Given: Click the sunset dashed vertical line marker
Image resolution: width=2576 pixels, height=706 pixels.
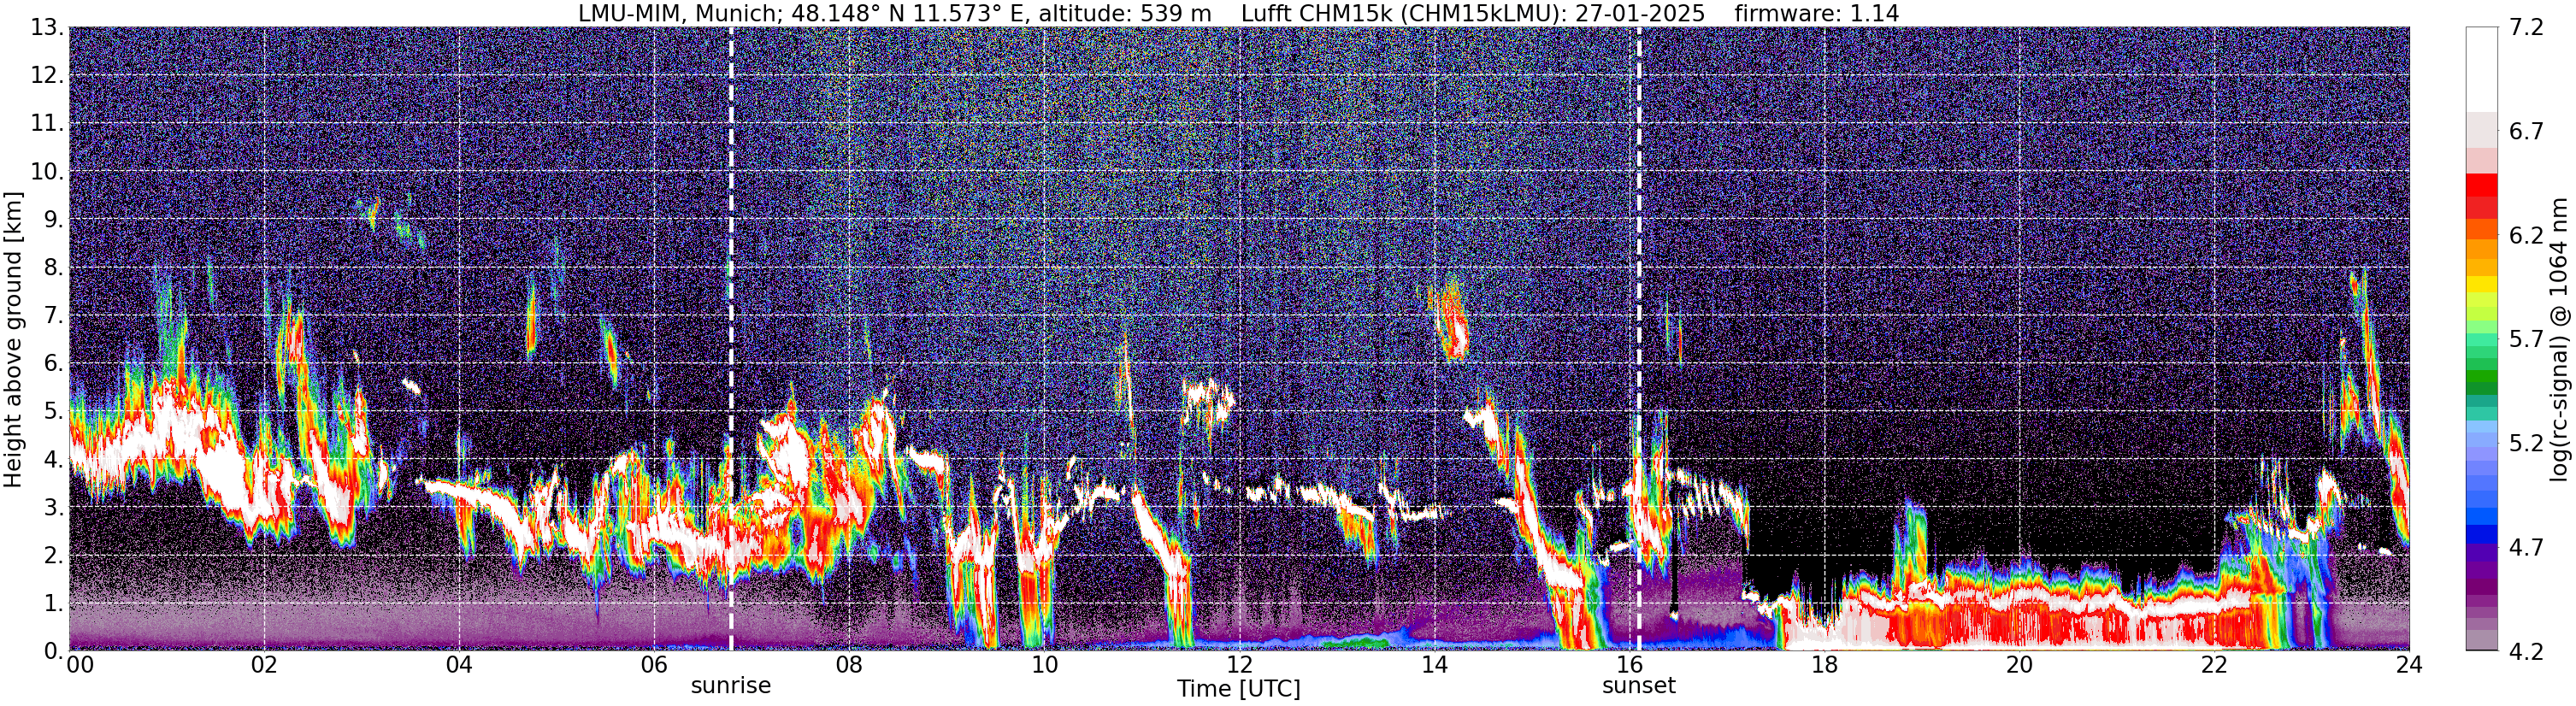Looking at the screenshot, I should [1639, 340].
